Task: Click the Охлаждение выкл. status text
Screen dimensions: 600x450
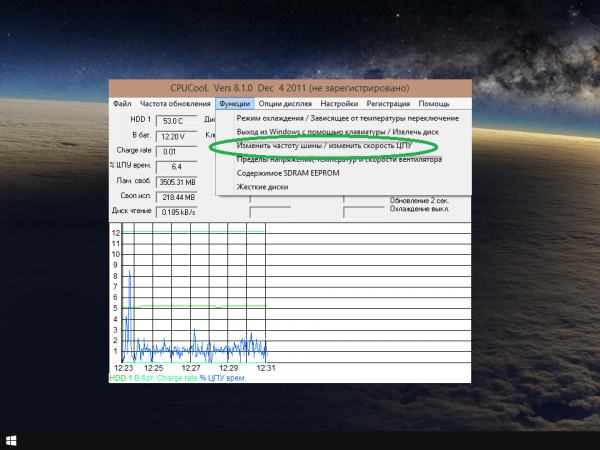Action: point(419,209)
